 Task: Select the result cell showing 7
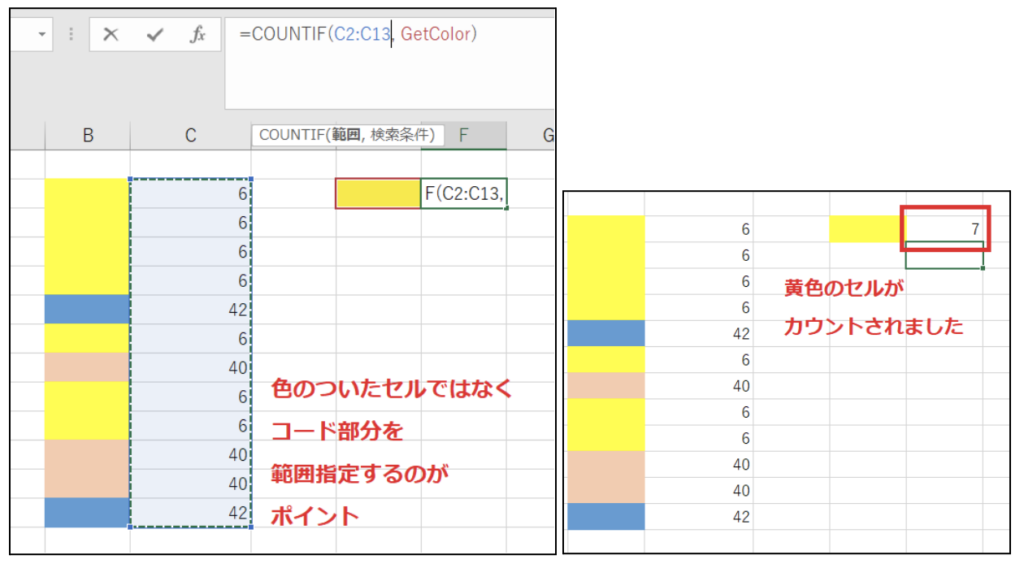coord(944,229)
